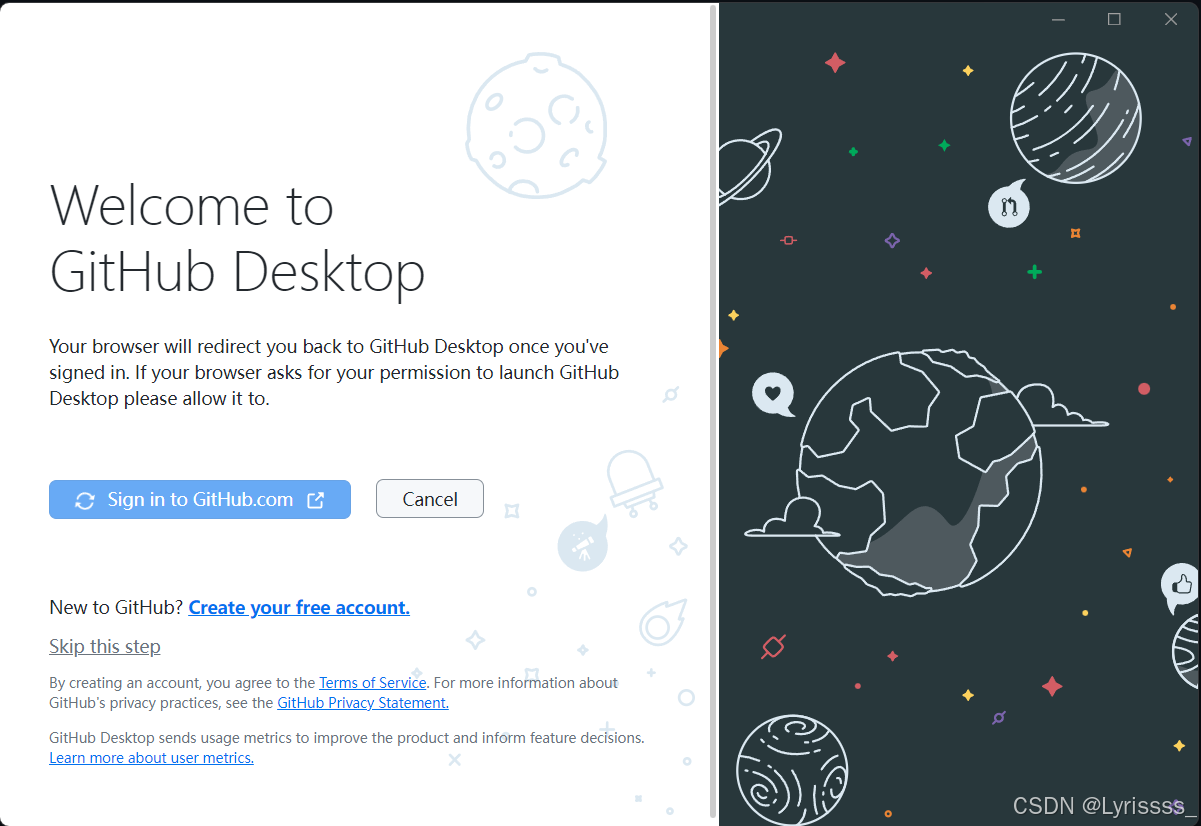Click the Welcome to GitHub Desktop heading

238,238
